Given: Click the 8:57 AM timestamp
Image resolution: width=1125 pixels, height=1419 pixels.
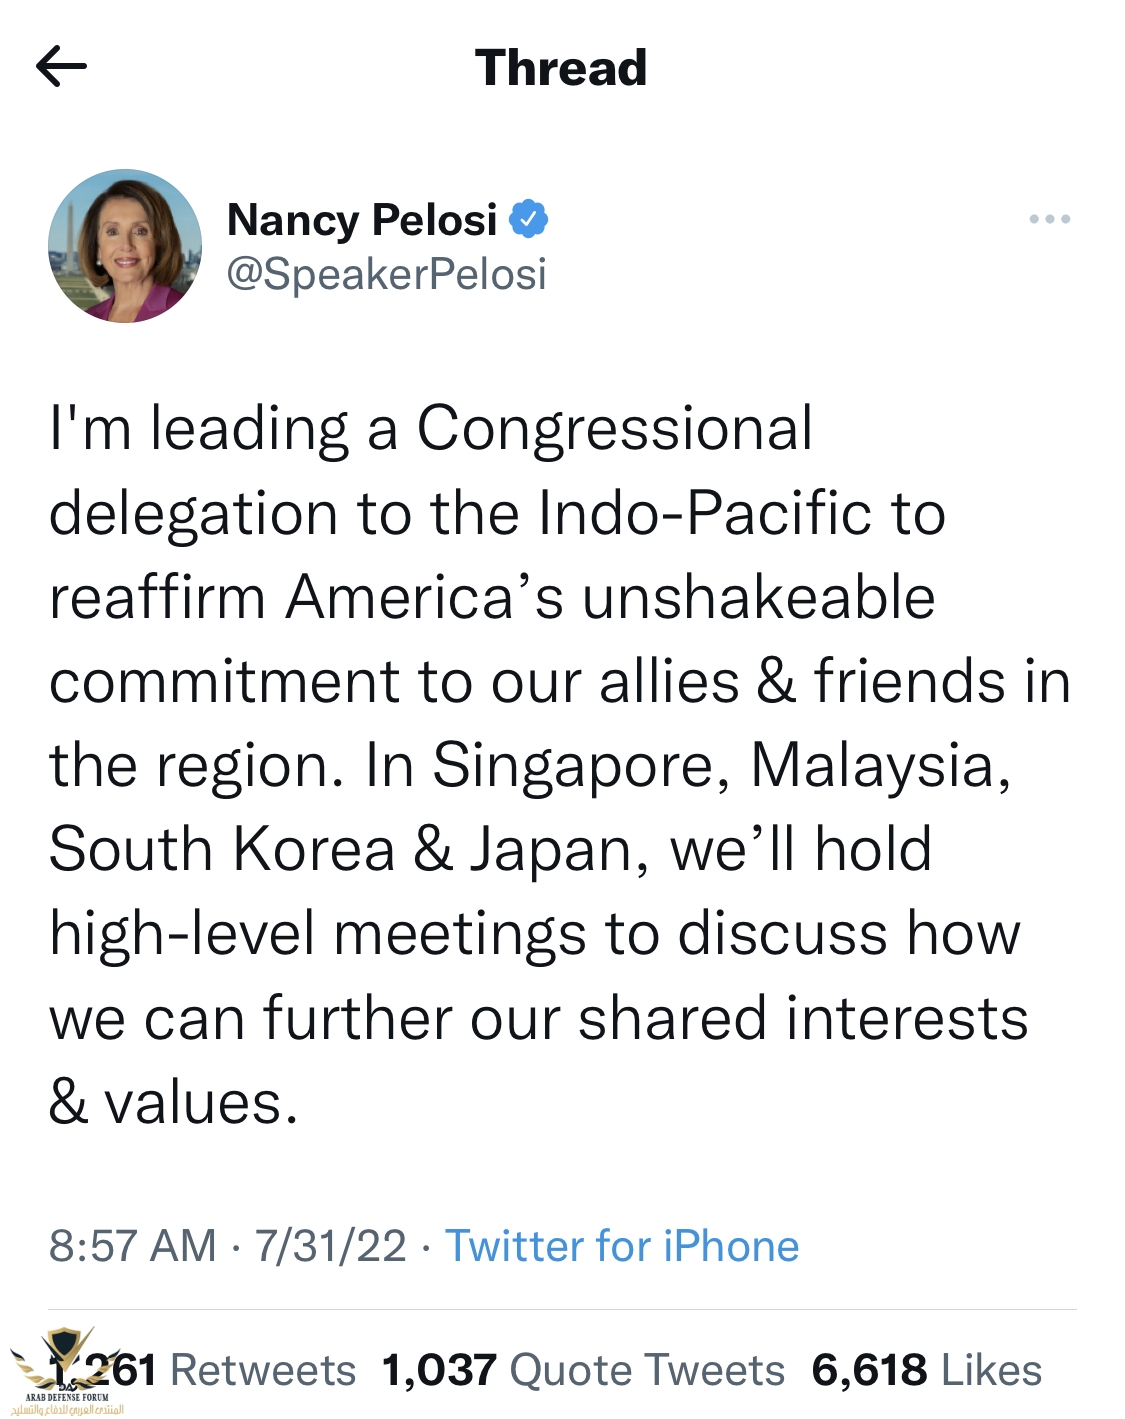Looking at the screenshot, I should [x=132, y=1246].
